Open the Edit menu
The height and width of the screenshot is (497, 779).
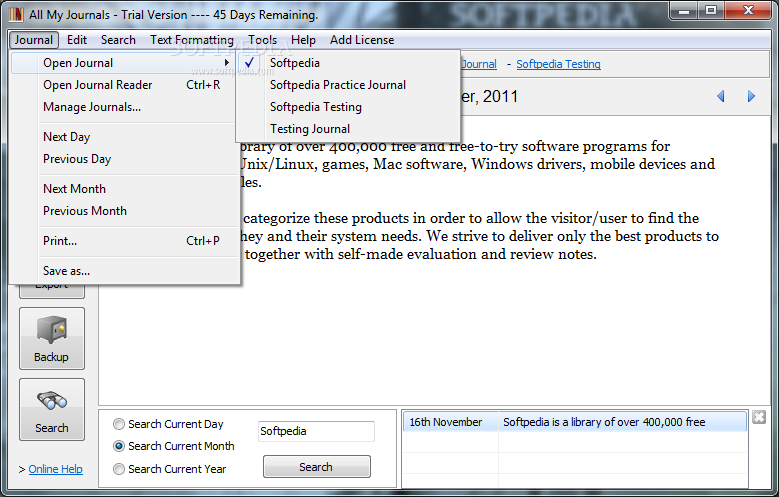pyautogui.click(x=77, y=40)
